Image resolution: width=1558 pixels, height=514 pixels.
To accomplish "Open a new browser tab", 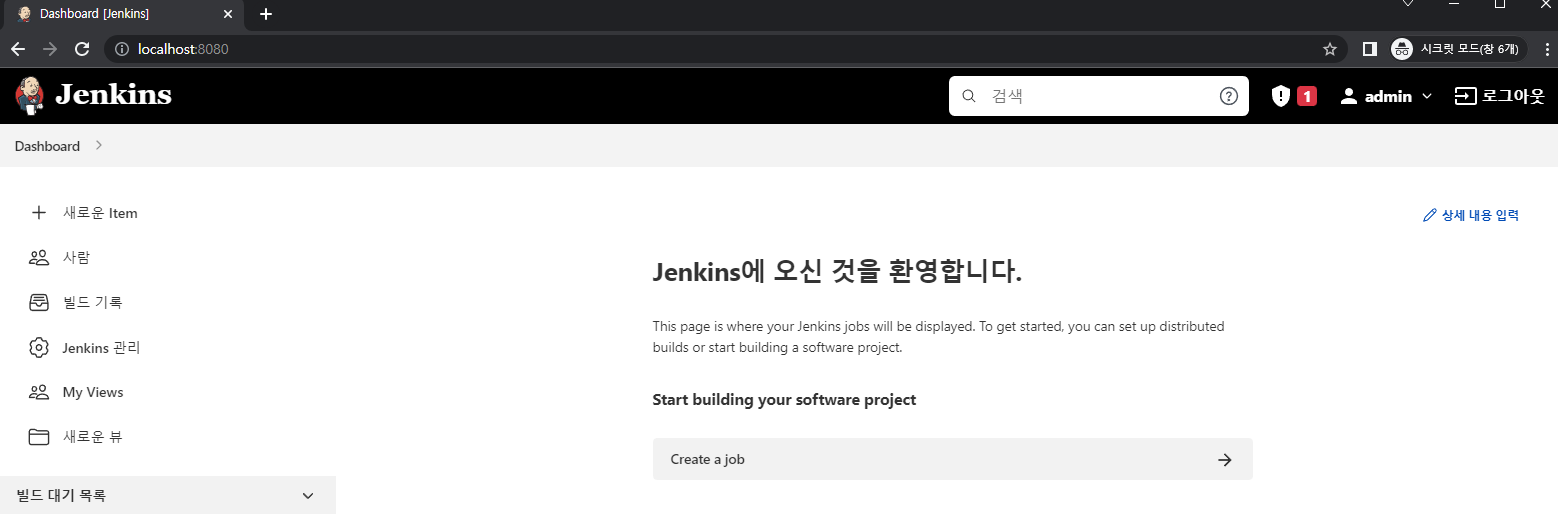I will (x=266, y=14).
